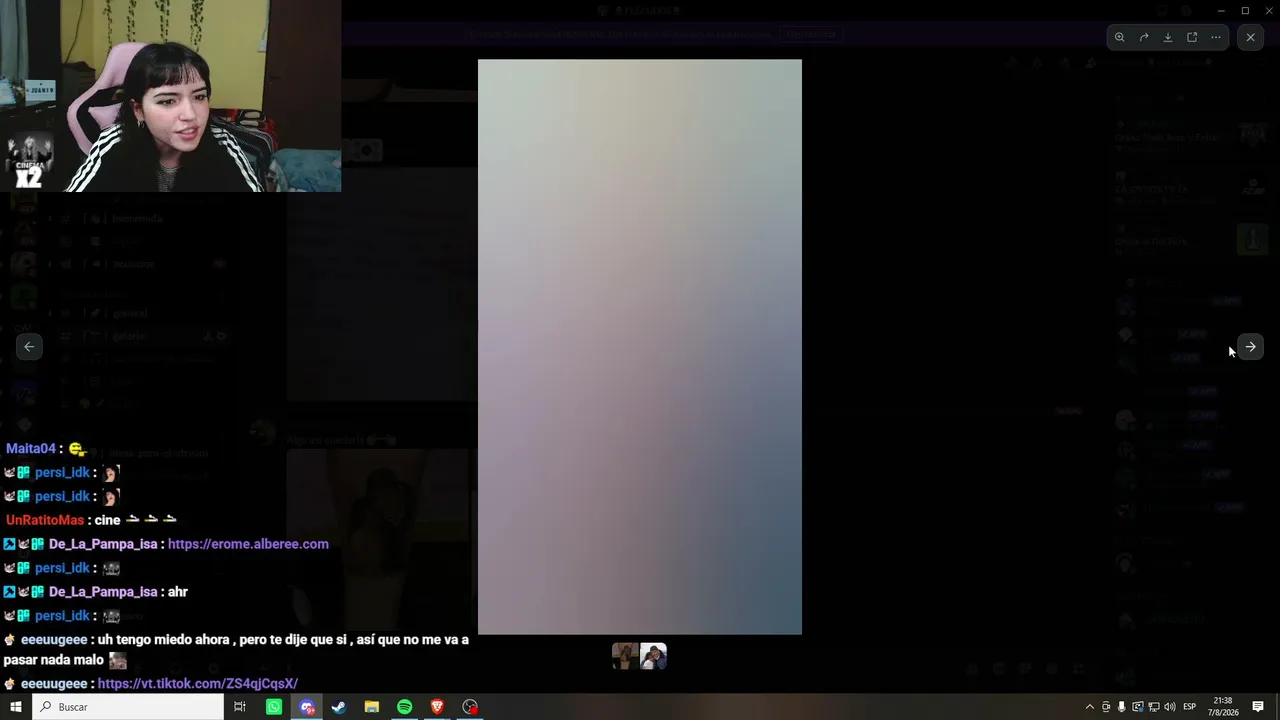Open the volume speaker control
This screenshot has width=1280, height=720.
[1170, 707]
